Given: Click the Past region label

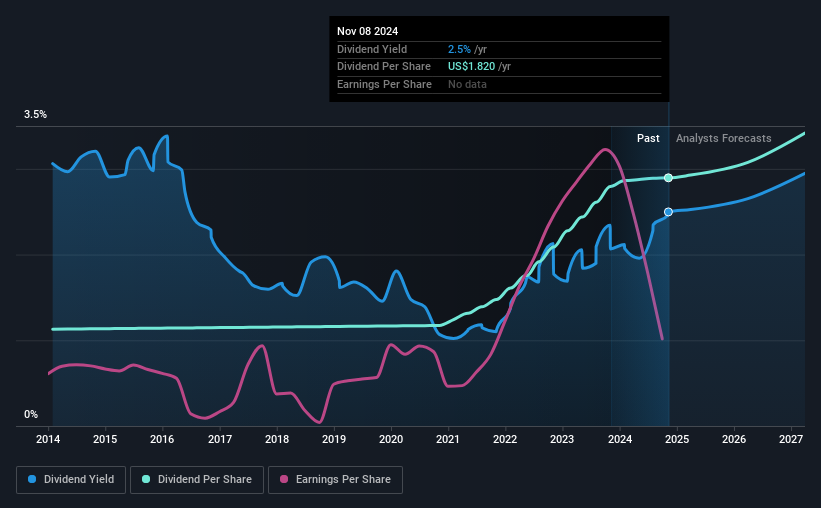Looking at the screenshot, I should [x=648, y=138].
